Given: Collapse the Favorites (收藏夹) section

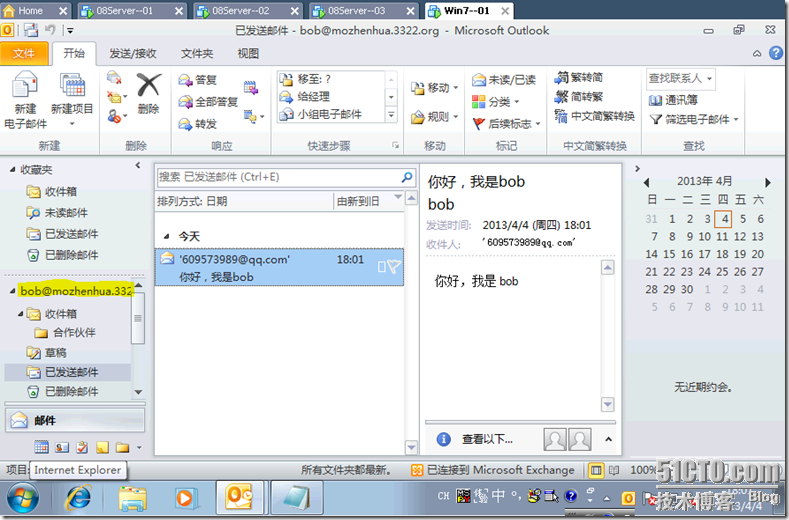Looking at the screenshot, I should [x=13, y=170].
